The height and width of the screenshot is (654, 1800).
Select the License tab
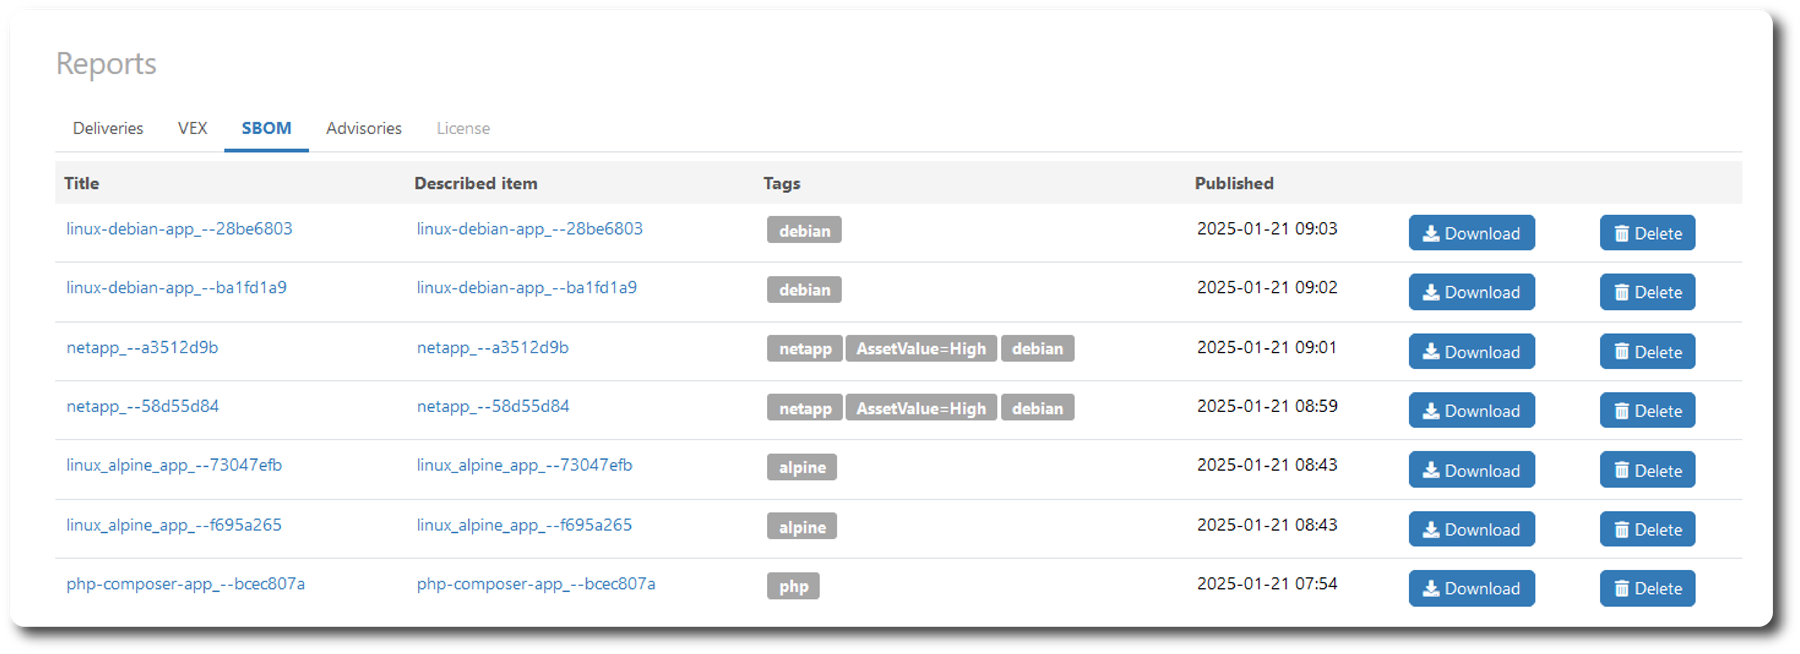(463, 128)
